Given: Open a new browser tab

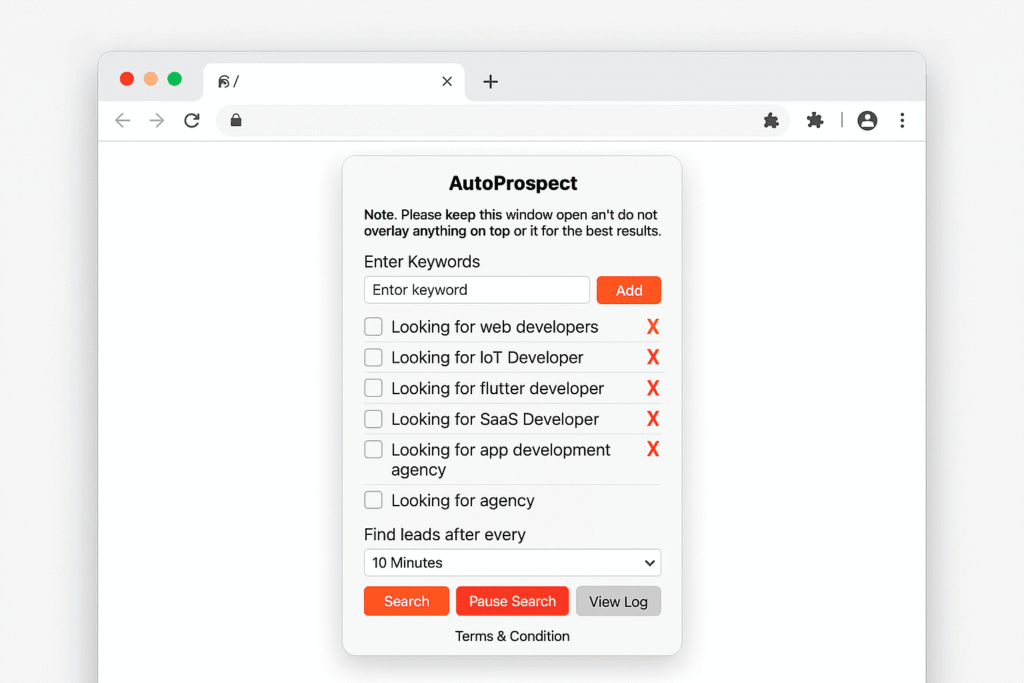Looking at the screenshot, I should pyautogui.click(x=490, y=82).
